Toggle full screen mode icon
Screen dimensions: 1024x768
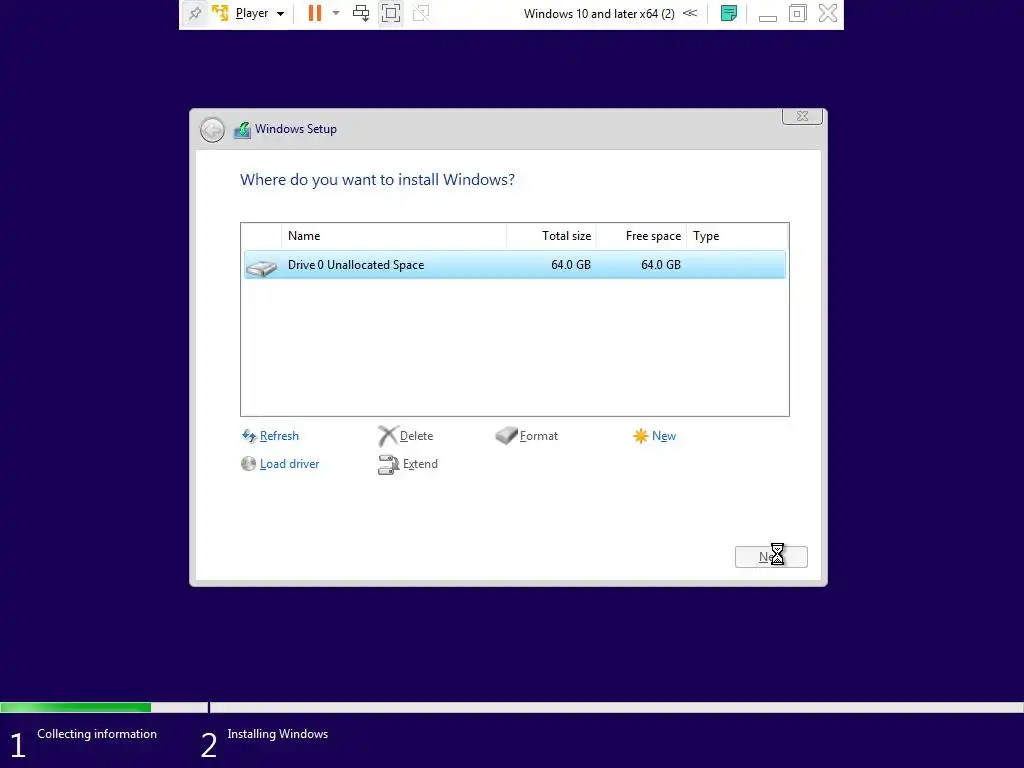[391, 13]
